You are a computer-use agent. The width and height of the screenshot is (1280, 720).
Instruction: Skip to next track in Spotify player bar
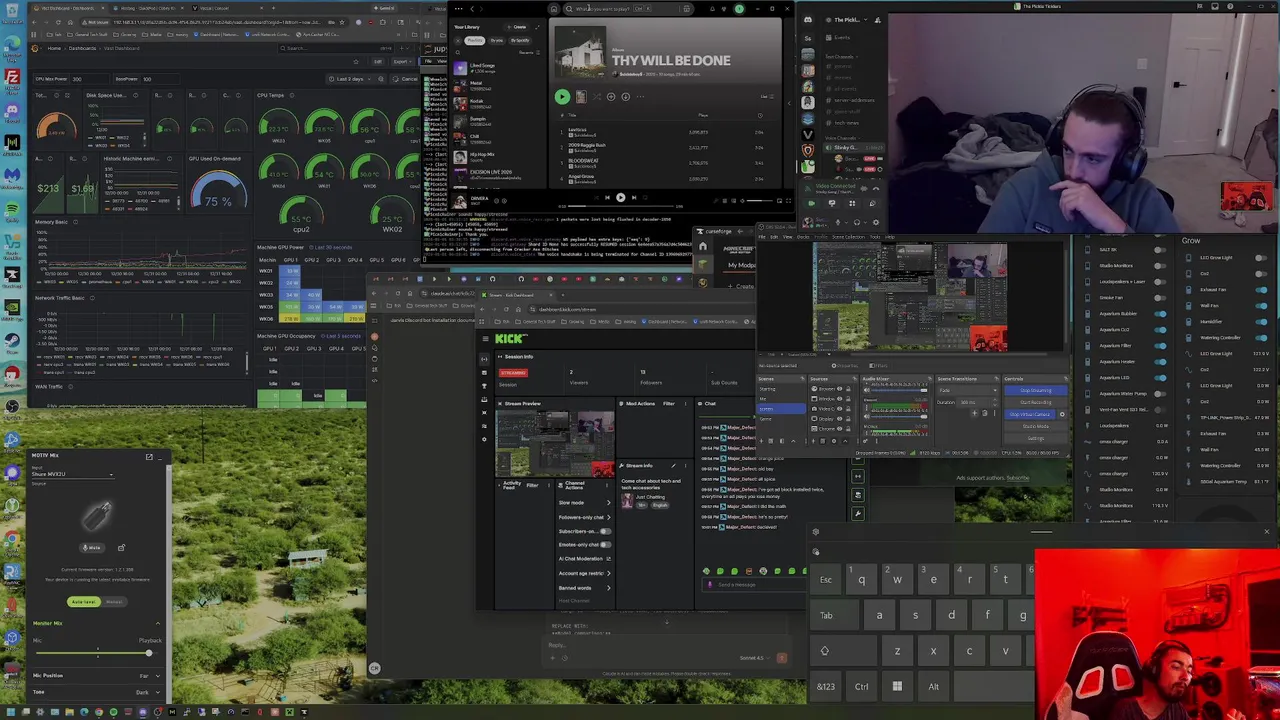[633, 198]
